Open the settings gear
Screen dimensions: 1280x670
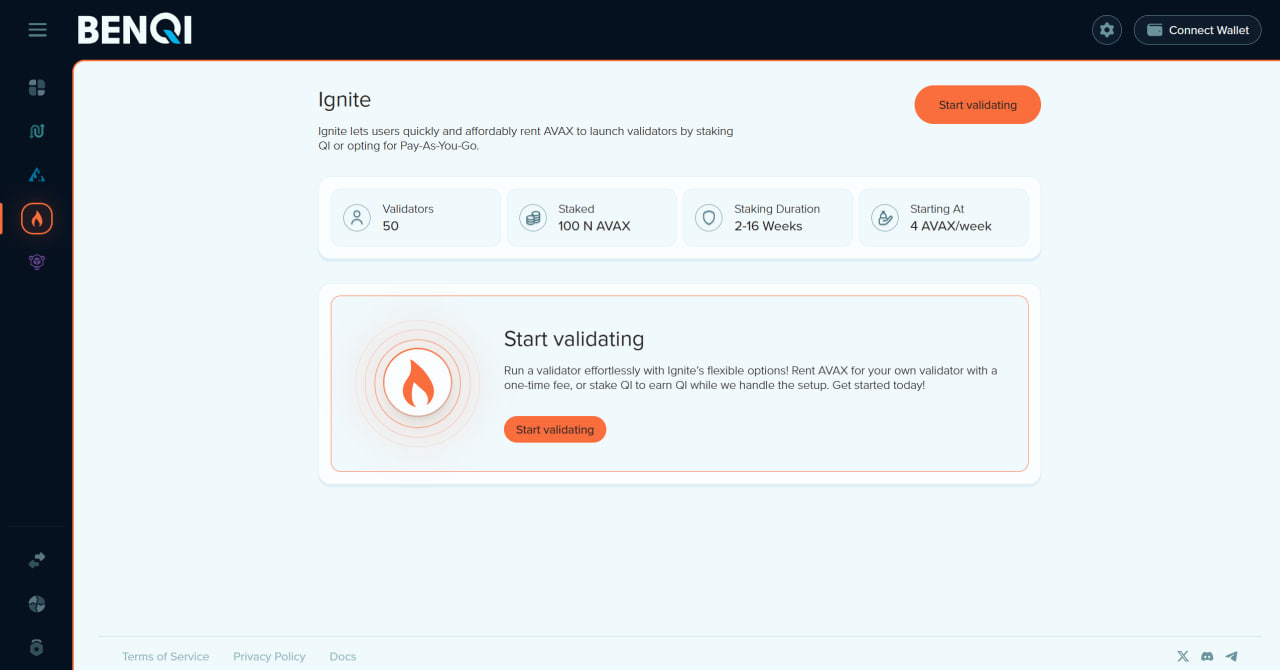click(1107, 30)
